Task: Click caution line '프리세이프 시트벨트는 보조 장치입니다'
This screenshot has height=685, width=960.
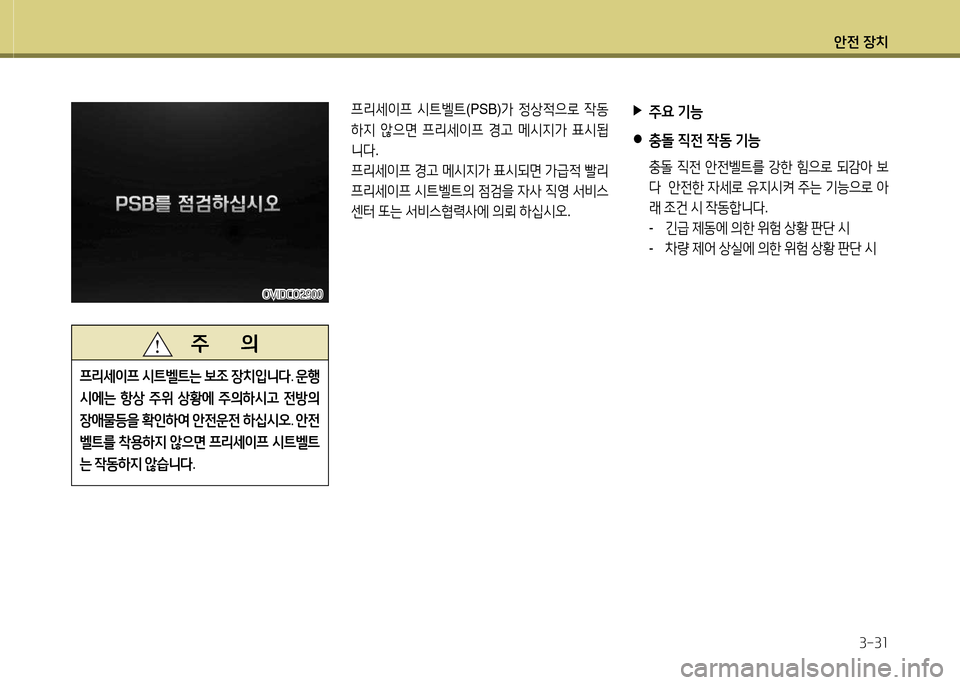Action: pyautogui.click(x=186, y=376)
